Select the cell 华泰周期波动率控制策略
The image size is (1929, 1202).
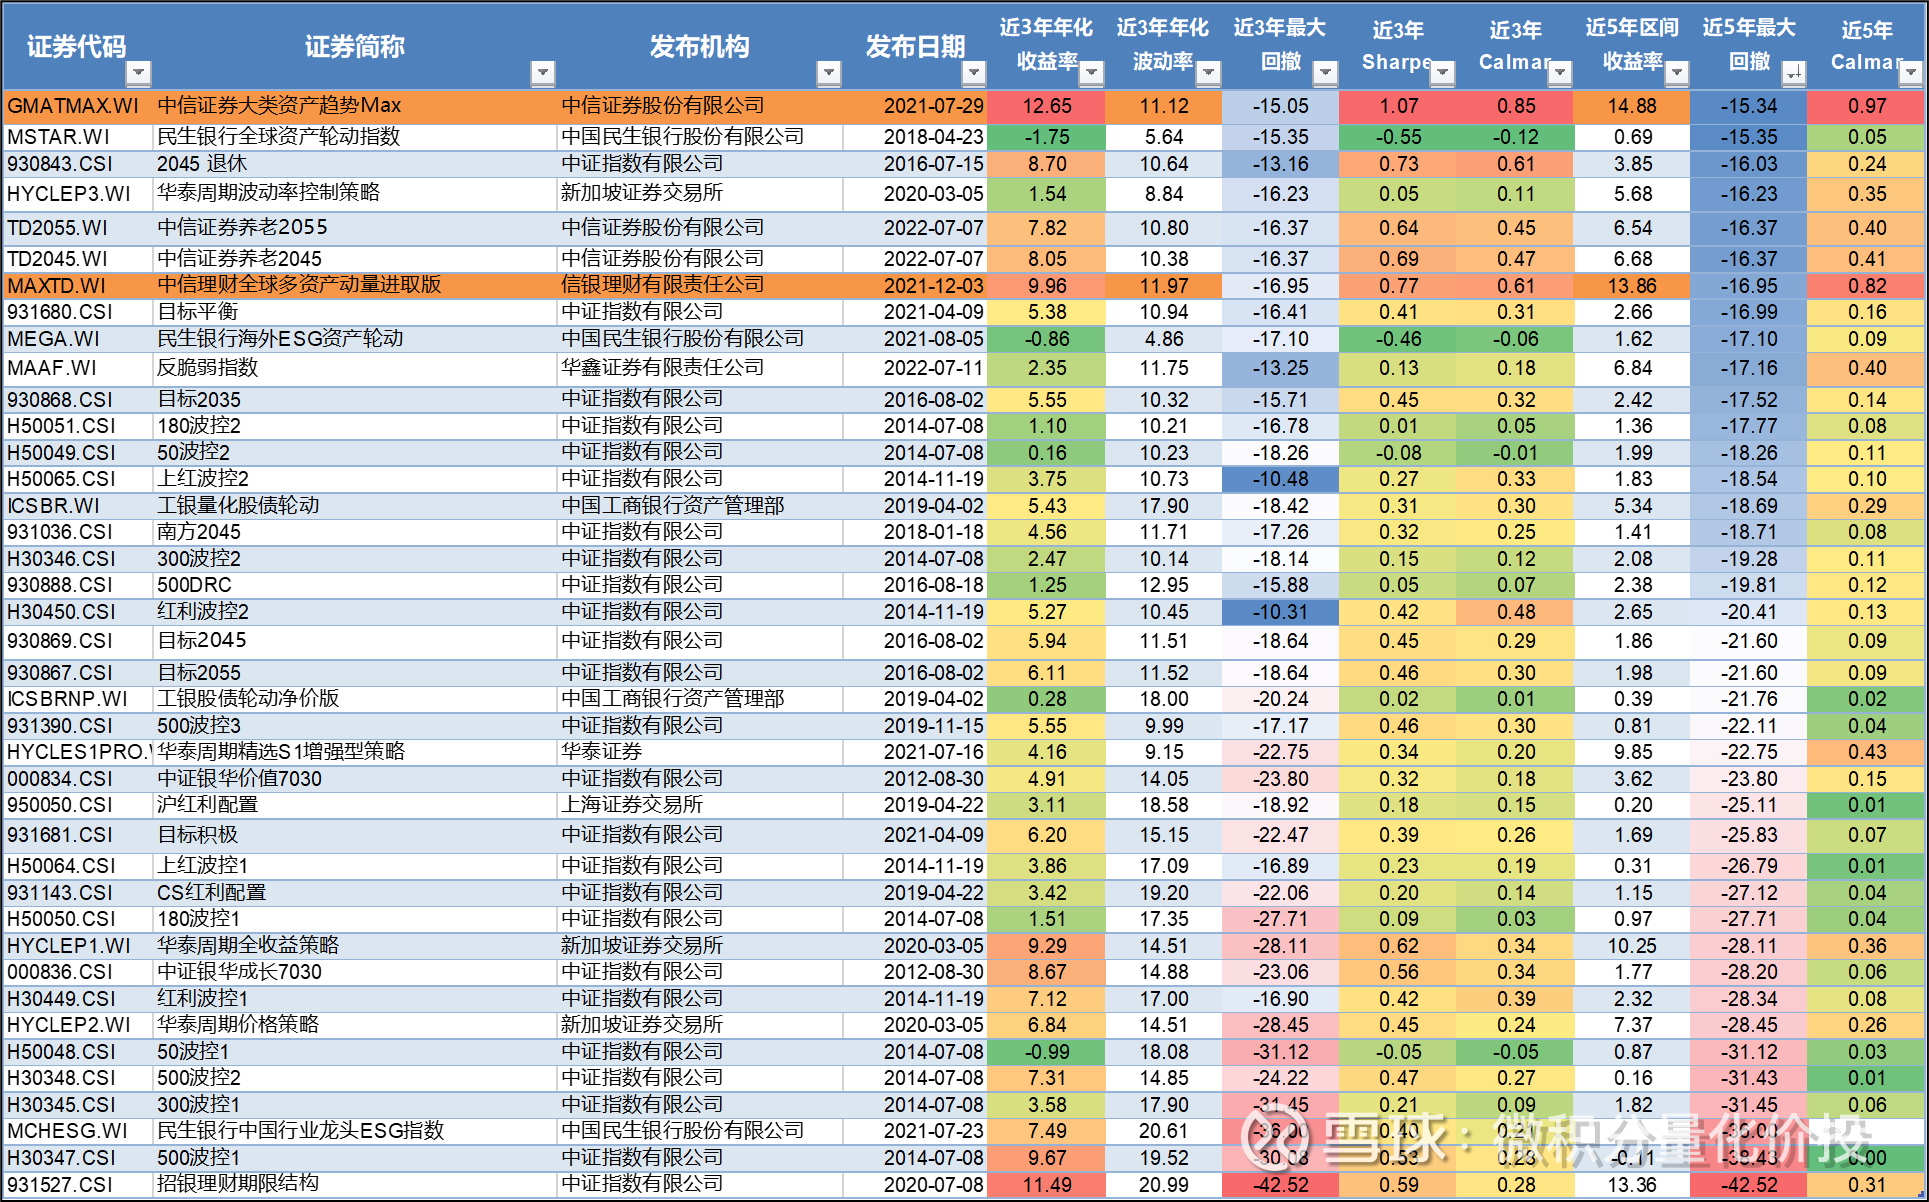coord(355,194)
